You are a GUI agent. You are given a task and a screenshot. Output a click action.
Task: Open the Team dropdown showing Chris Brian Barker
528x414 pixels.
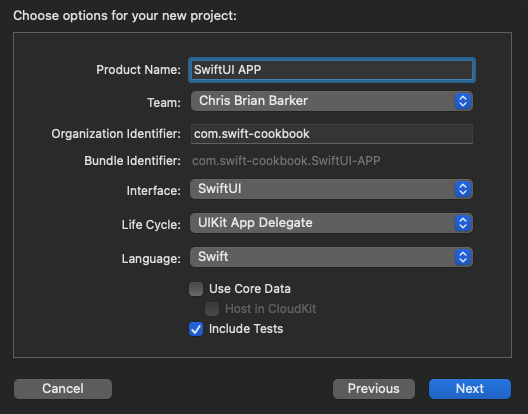tap(332, 101)
